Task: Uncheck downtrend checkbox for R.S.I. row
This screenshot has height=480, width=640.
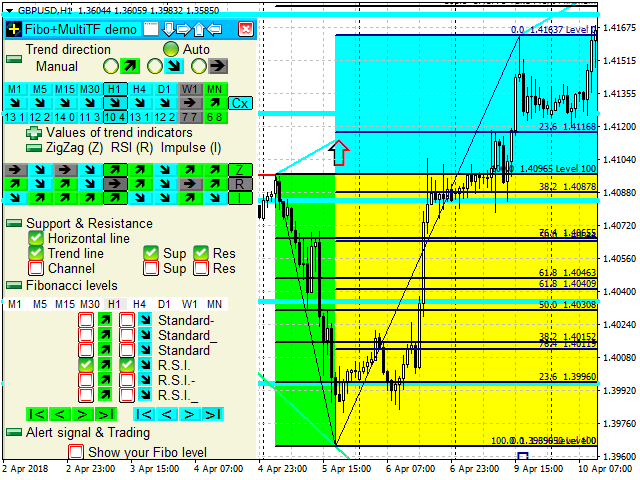Action: click(x=127, y=365)
